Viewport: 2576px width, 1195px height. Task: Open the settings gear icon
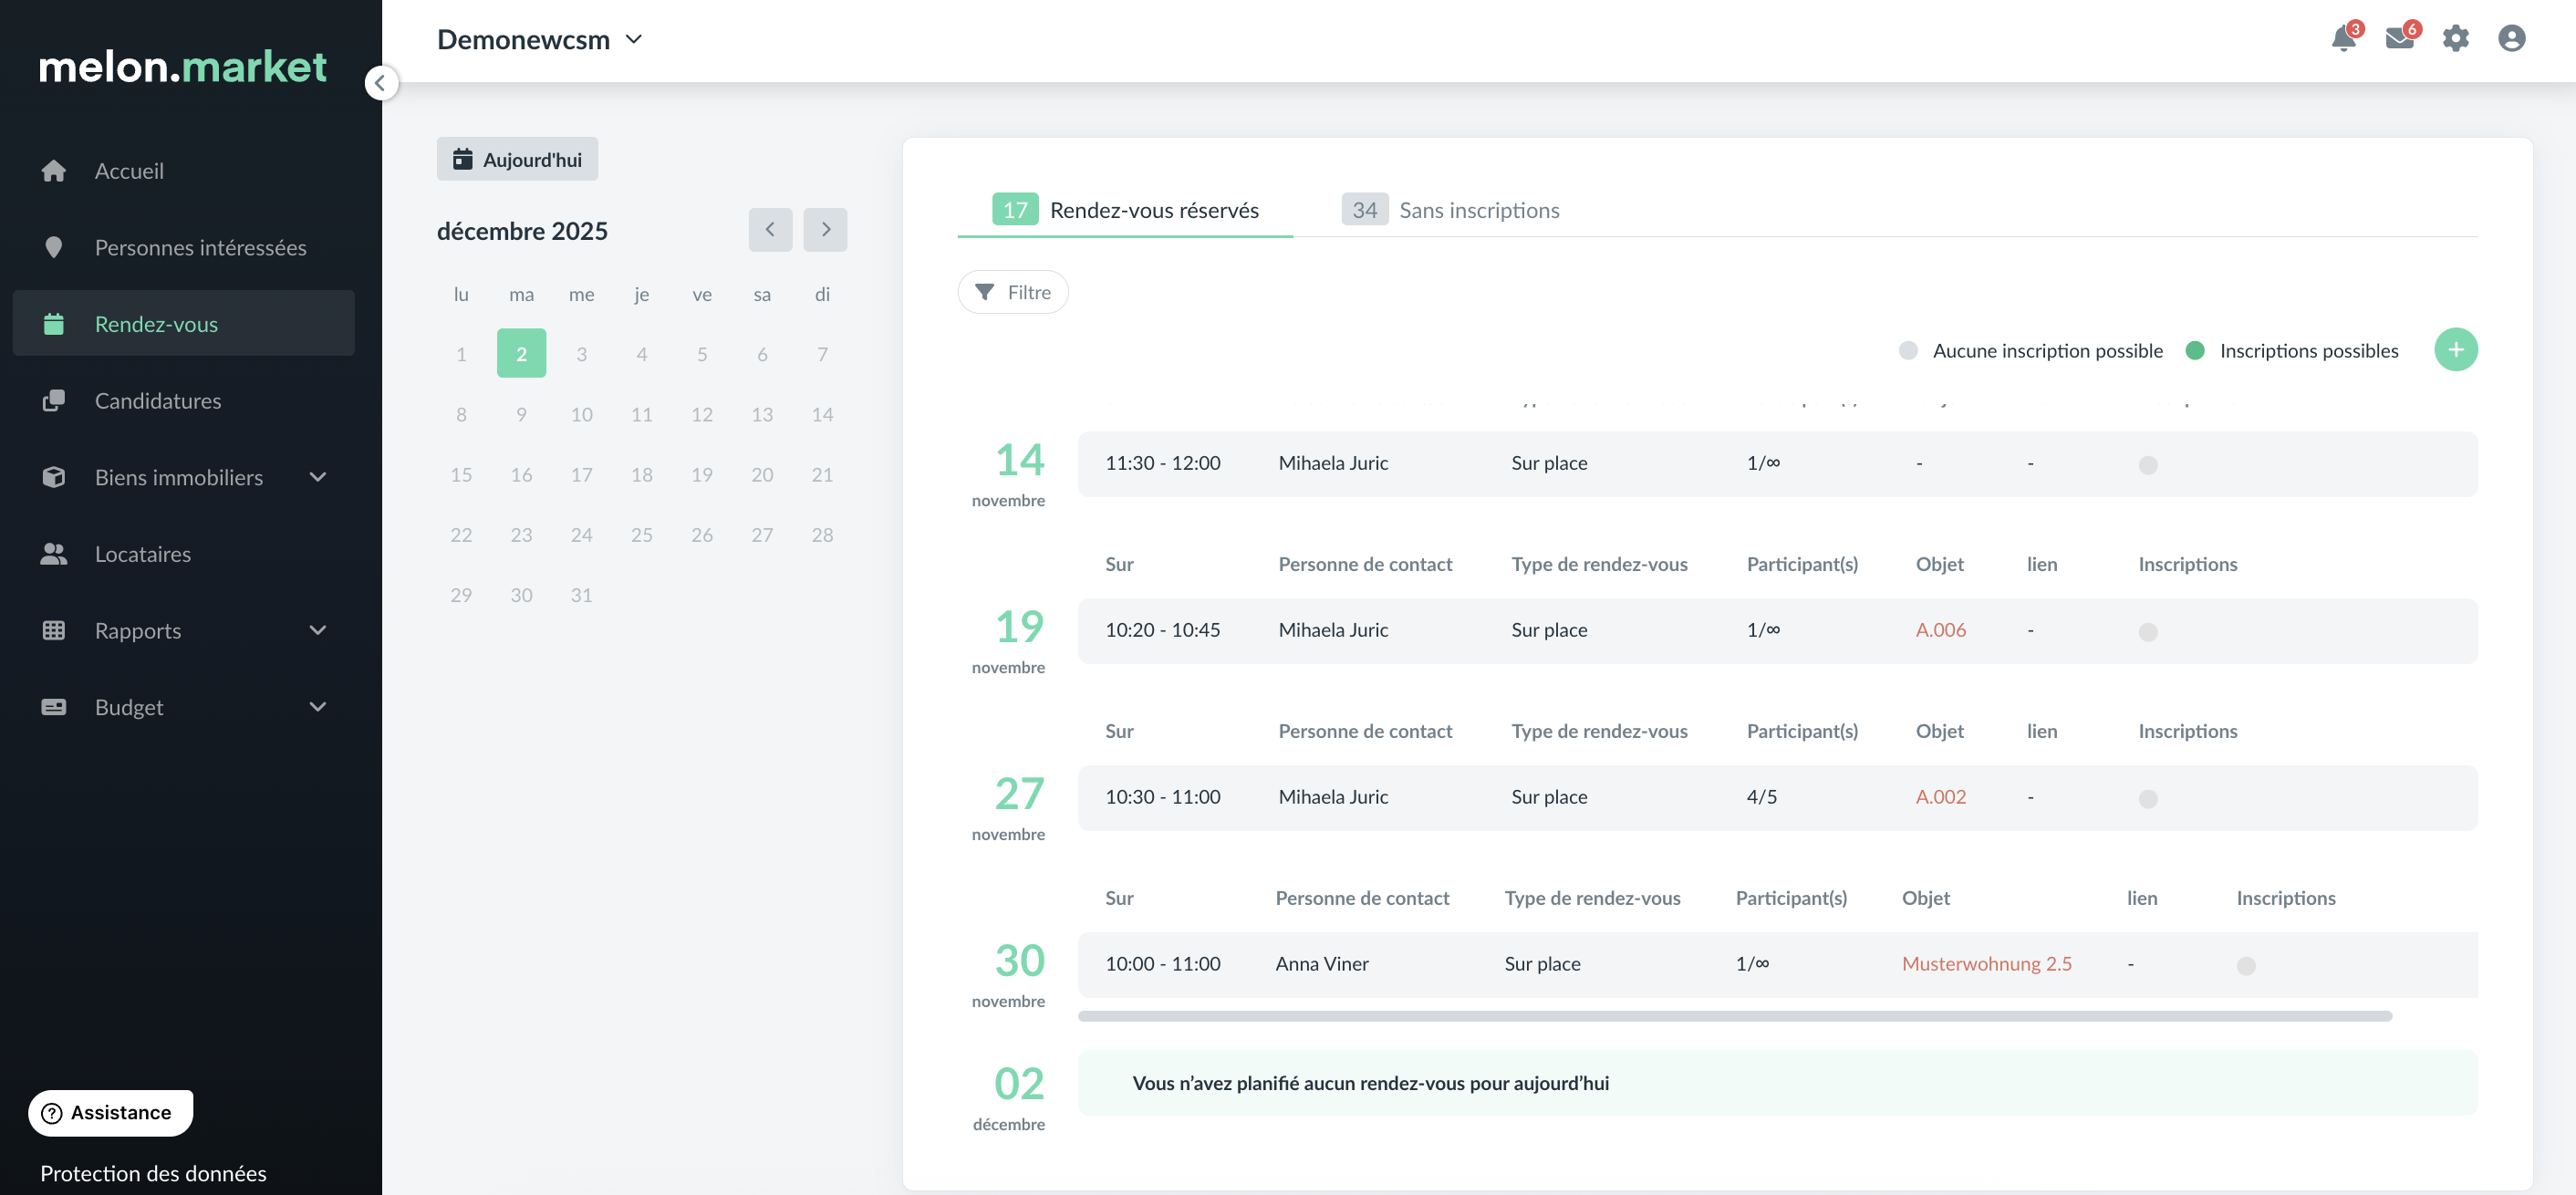coord(2455,39)
